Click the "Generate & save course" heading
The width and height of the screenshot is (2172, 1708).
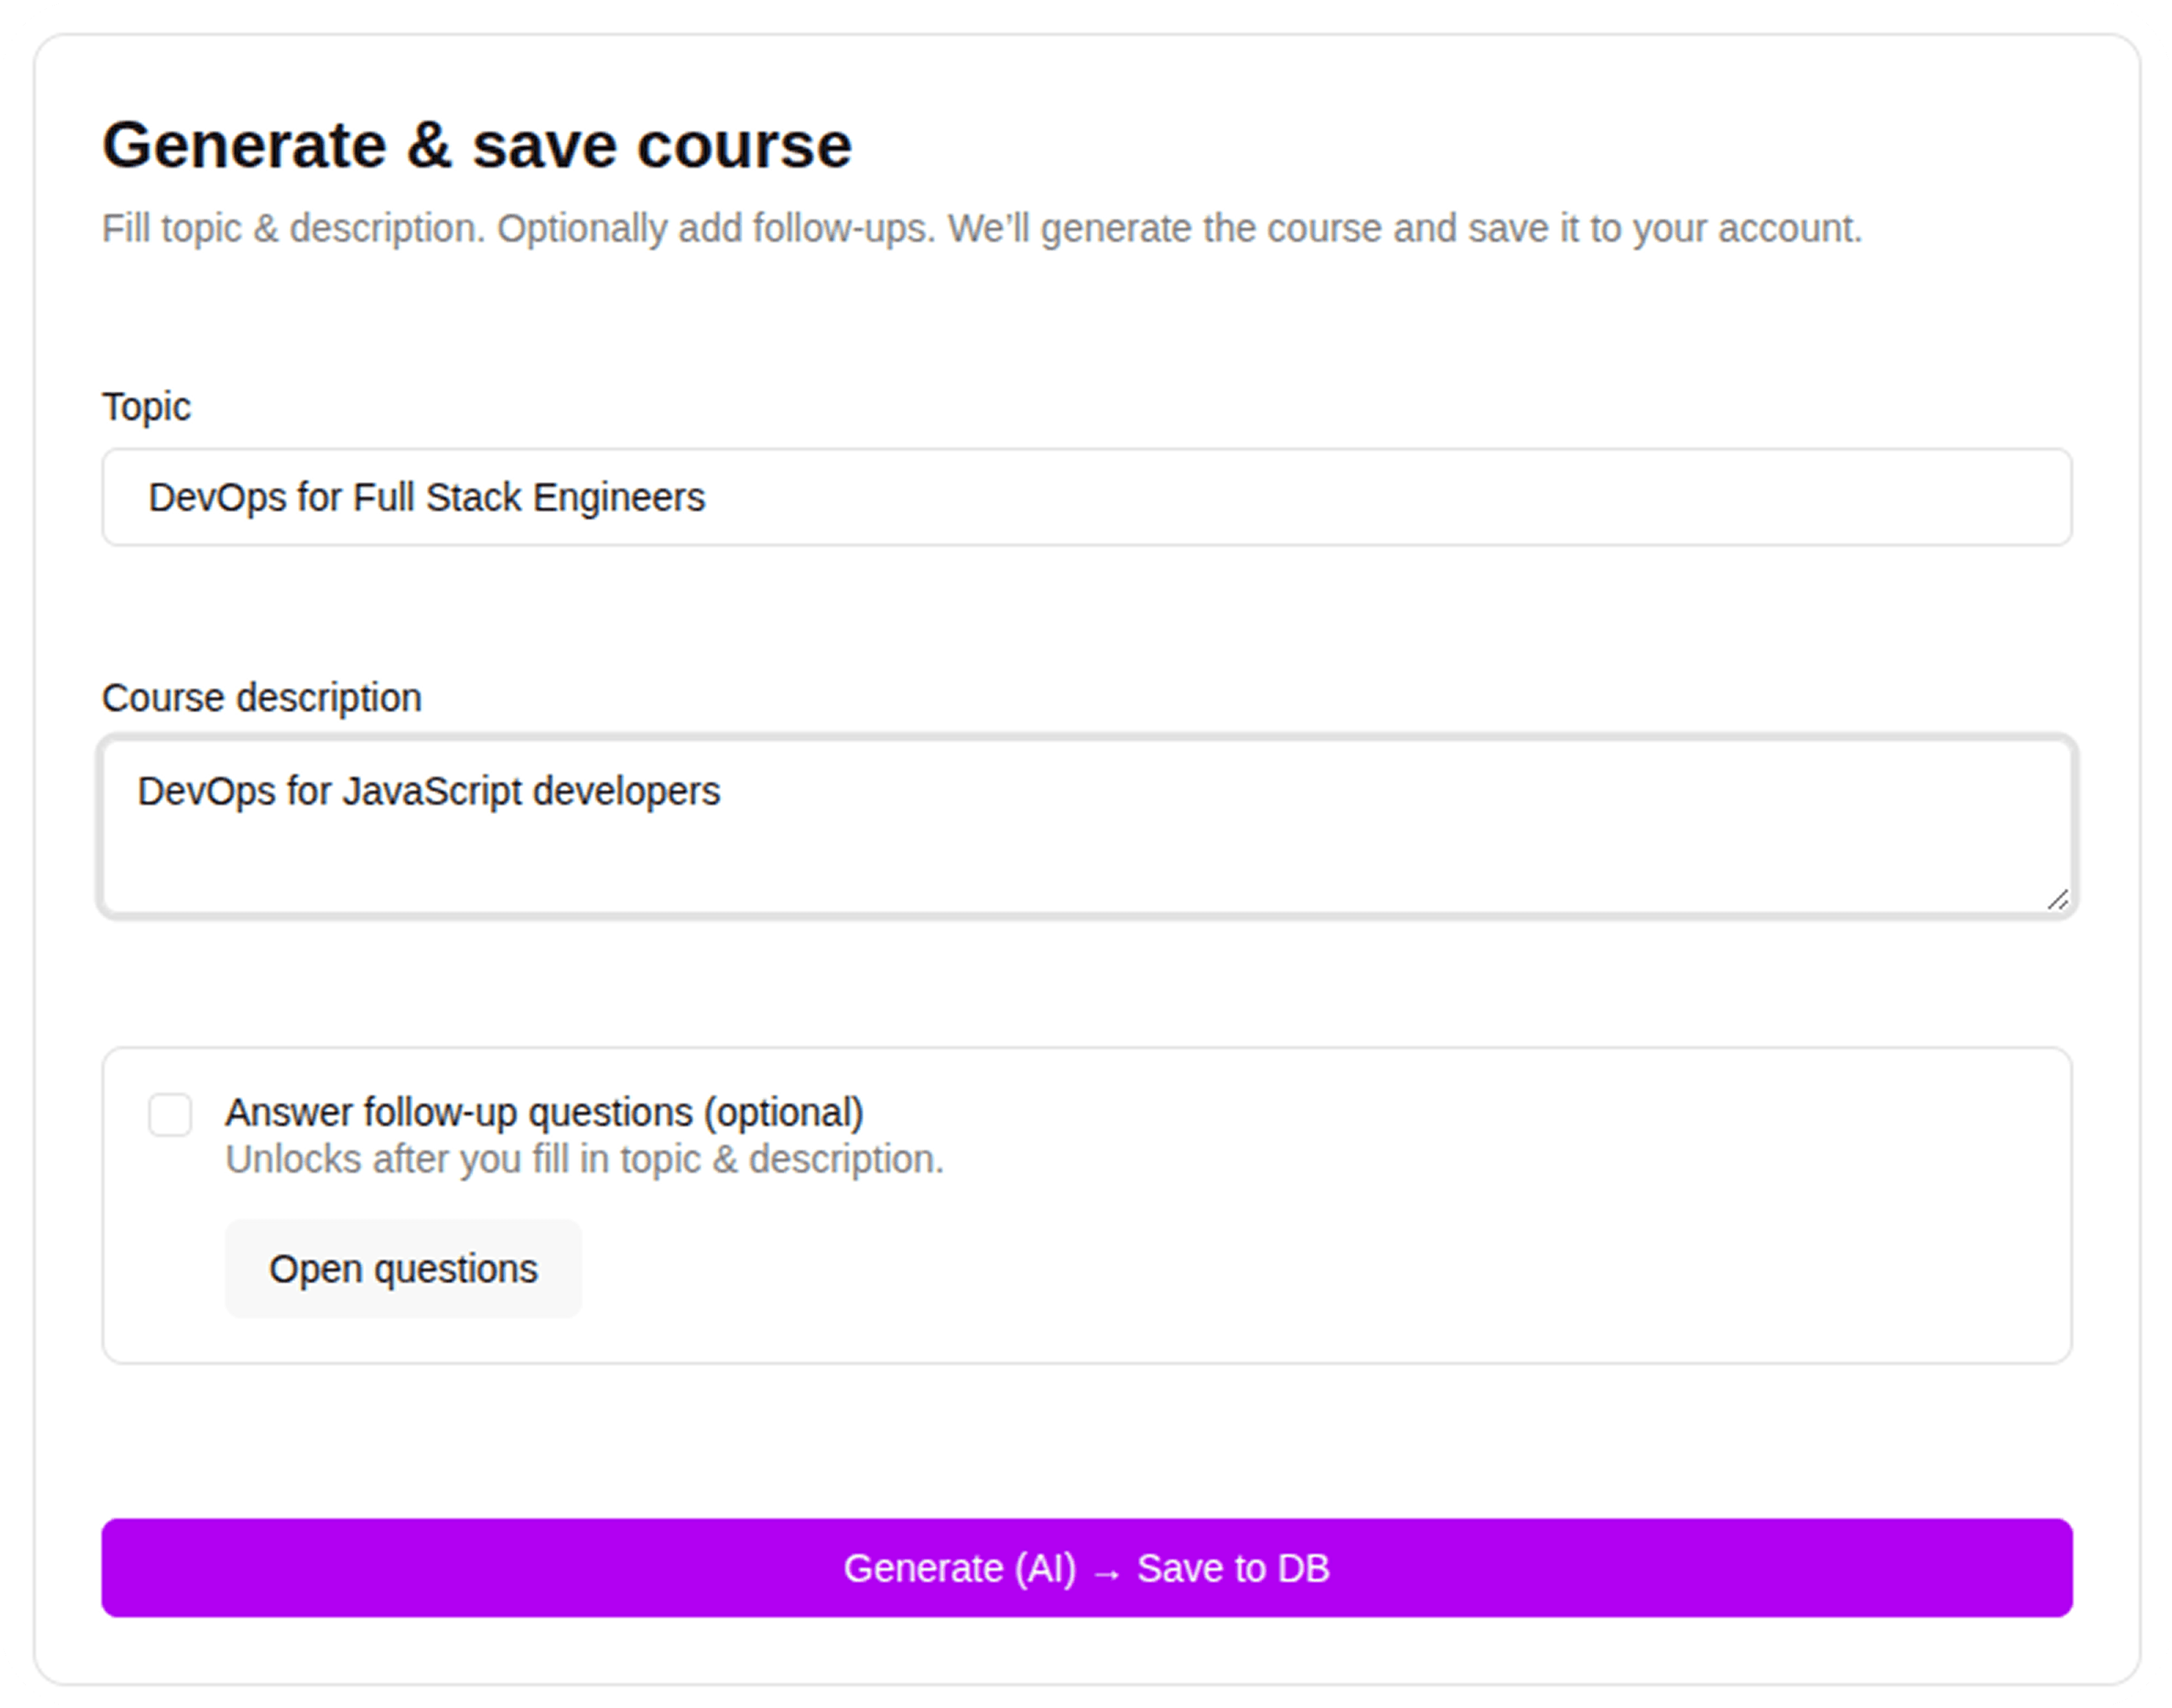click(477, 146)
